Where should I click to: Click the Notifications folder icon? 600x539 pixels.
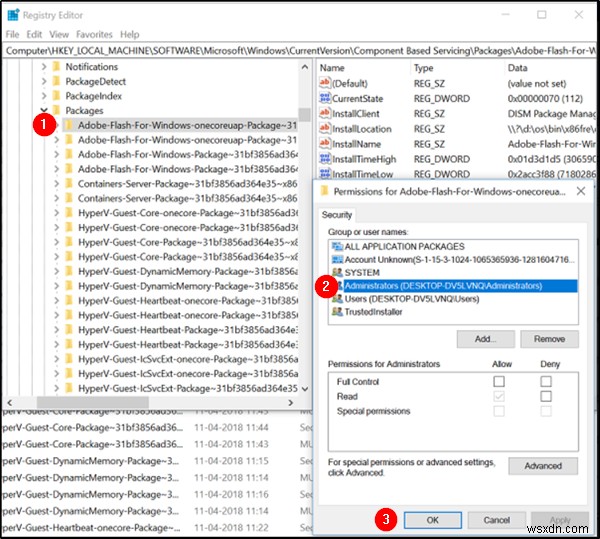tap(57, 67)
